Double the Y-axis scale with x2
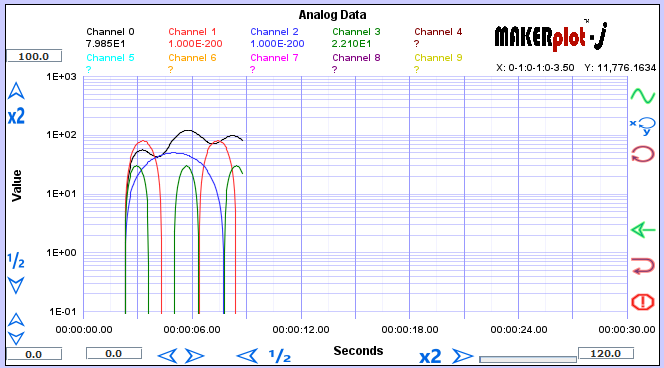The height and width of the screenshot is (368, 664). point(16,116)
